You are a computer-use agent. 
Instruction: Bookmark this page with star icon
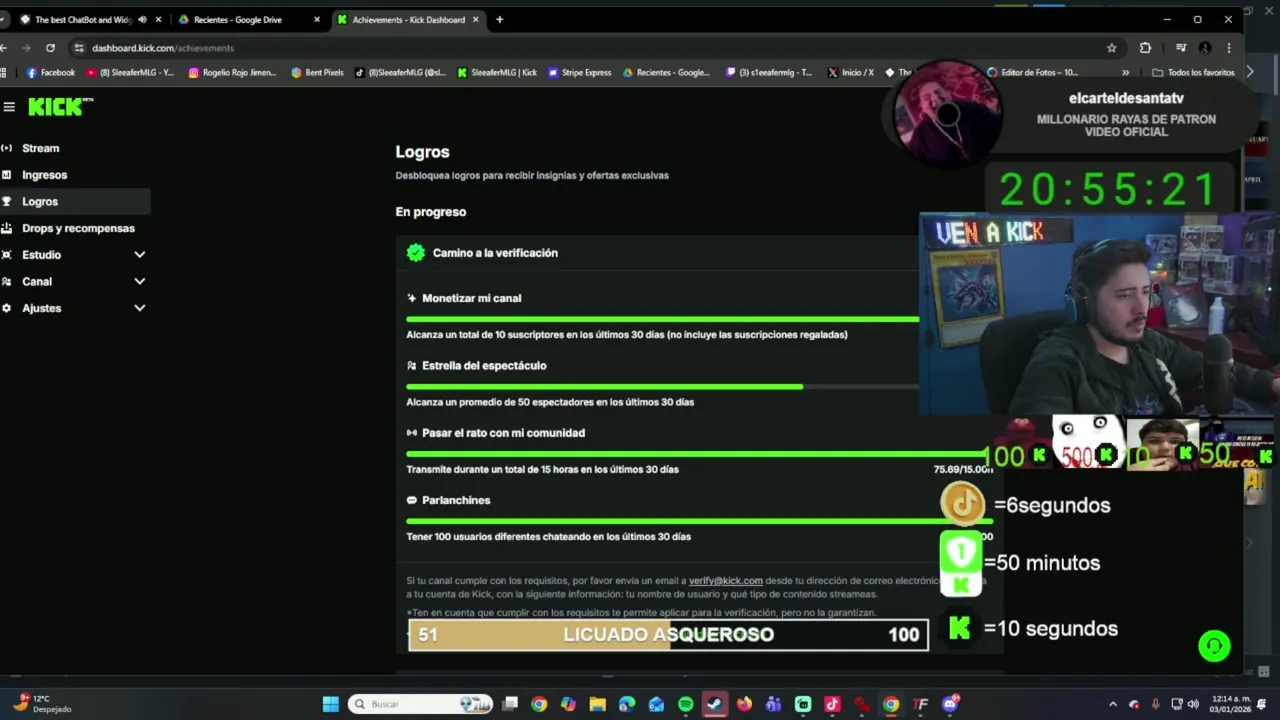[1111, 48]
